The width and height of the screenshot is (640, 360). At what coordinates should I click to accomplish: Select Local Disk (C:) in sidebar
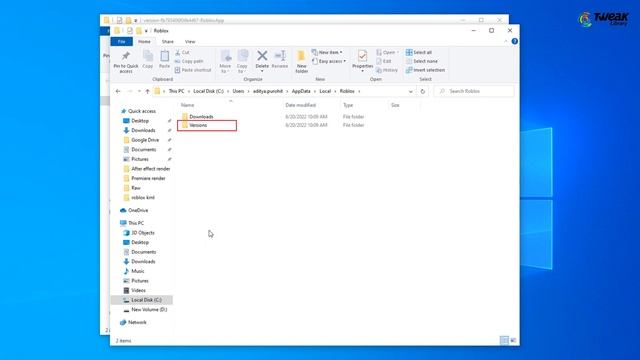coord(142,300)
